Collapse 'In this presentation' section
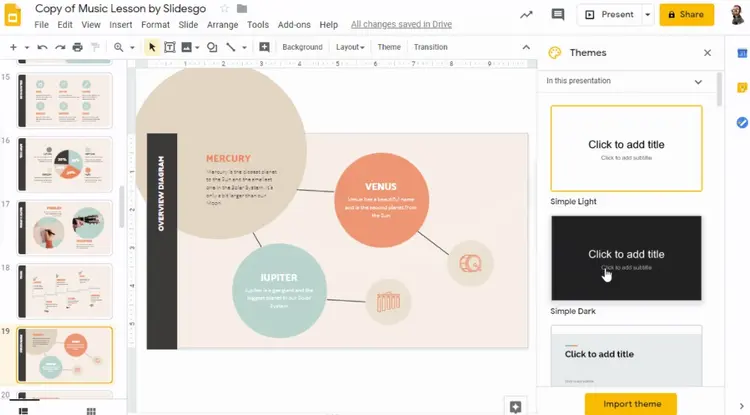The height and width of the screenshot is (415, 750). click(x=698, y=82)
